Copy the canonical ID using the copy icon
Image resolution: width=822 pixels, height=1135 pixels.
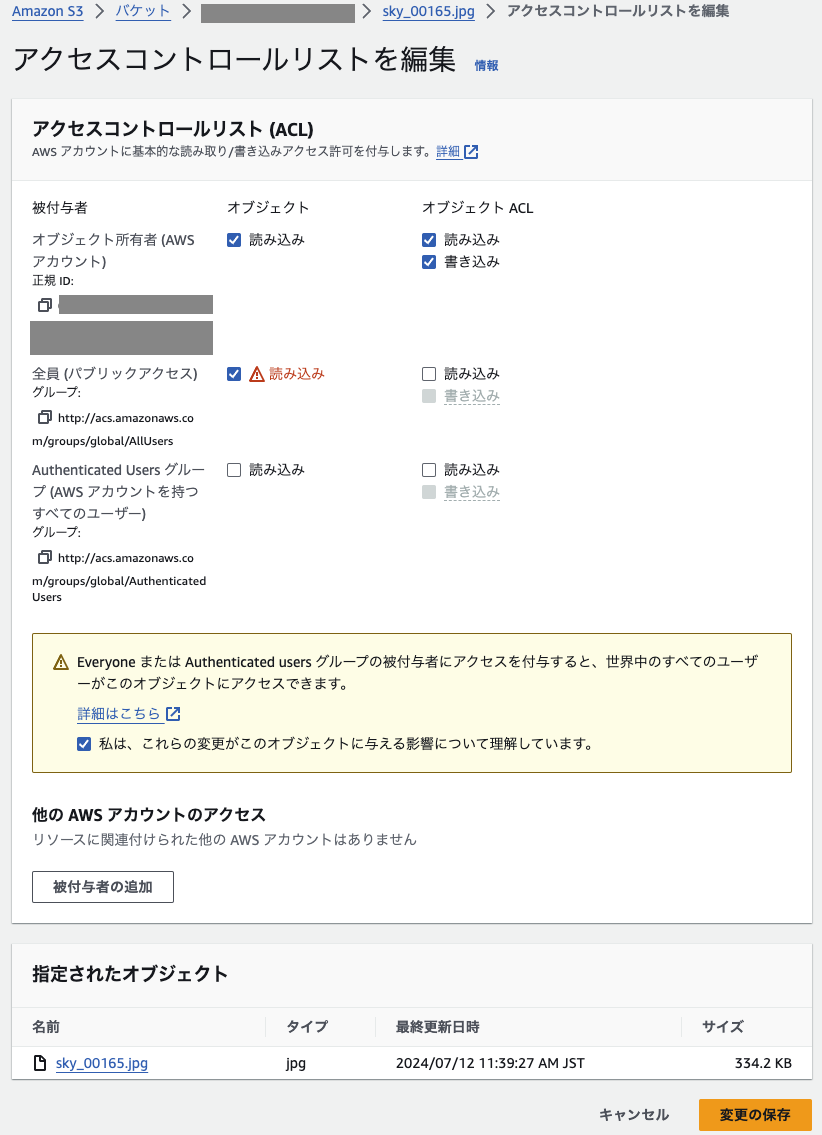click(44, 304)
